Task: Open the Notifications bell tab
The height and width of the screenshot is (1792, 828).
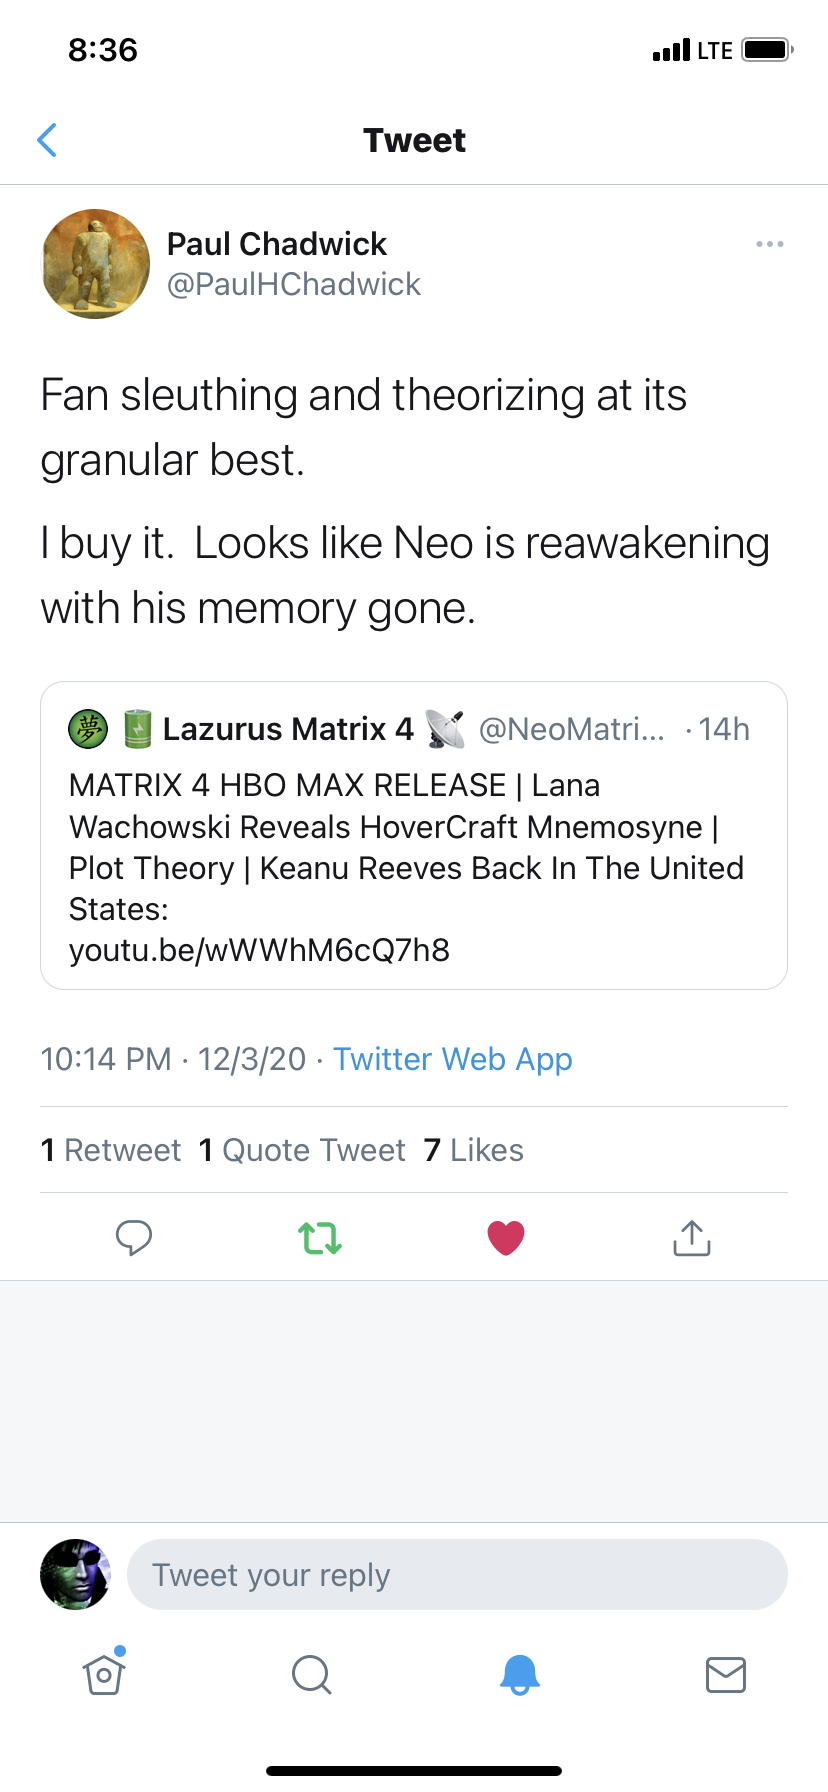Action: click(x=519, y=1673)
